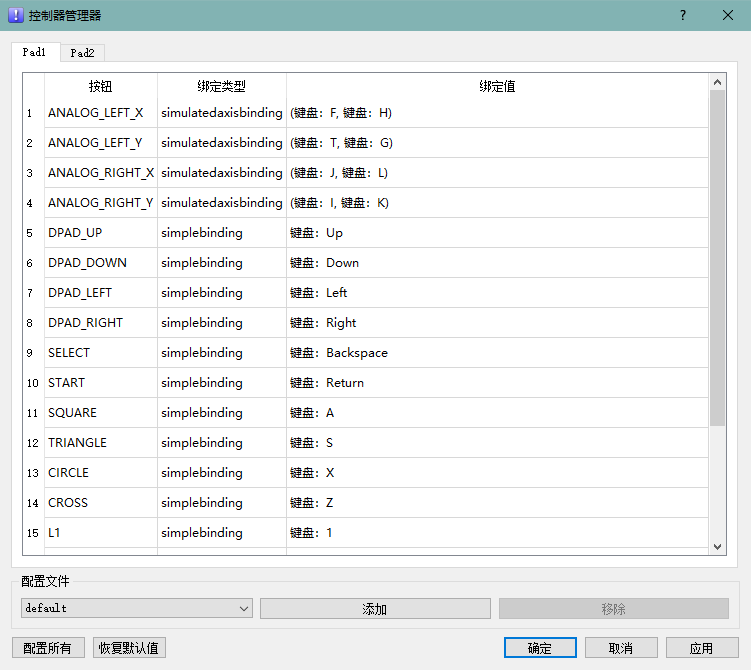The width and height of the screenshot is (751, 670).
Task: Select the Pad1 tab
Action: 35,52
